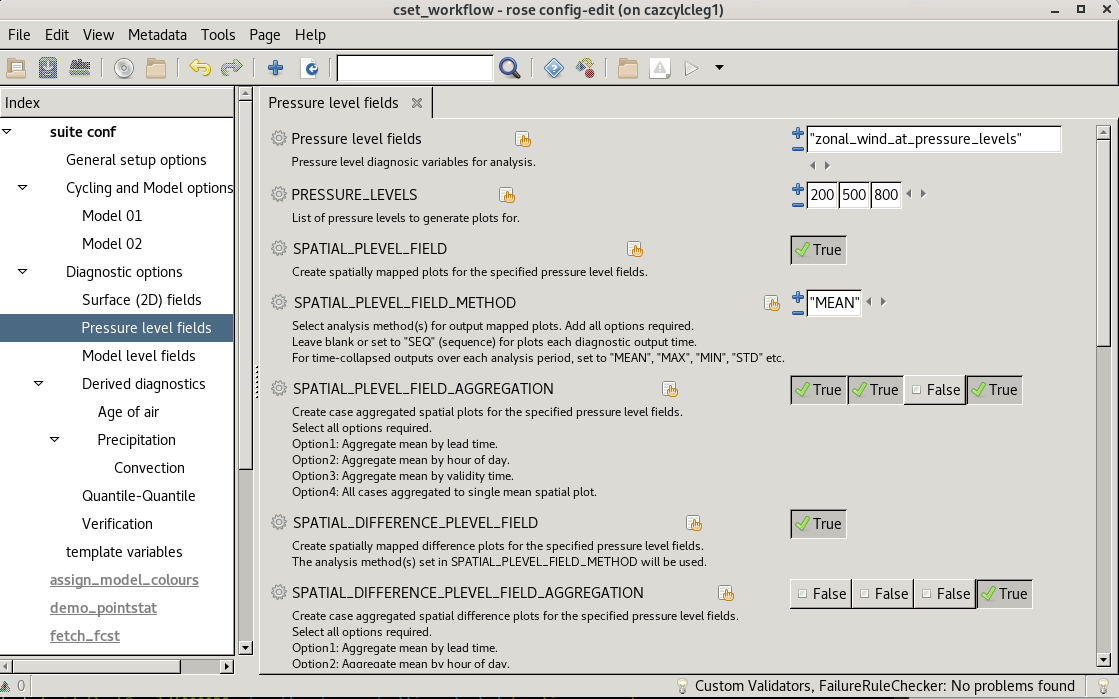Open the Tools menu
The height and width of the screenshot is (699, 1119).
pos(218,35)
